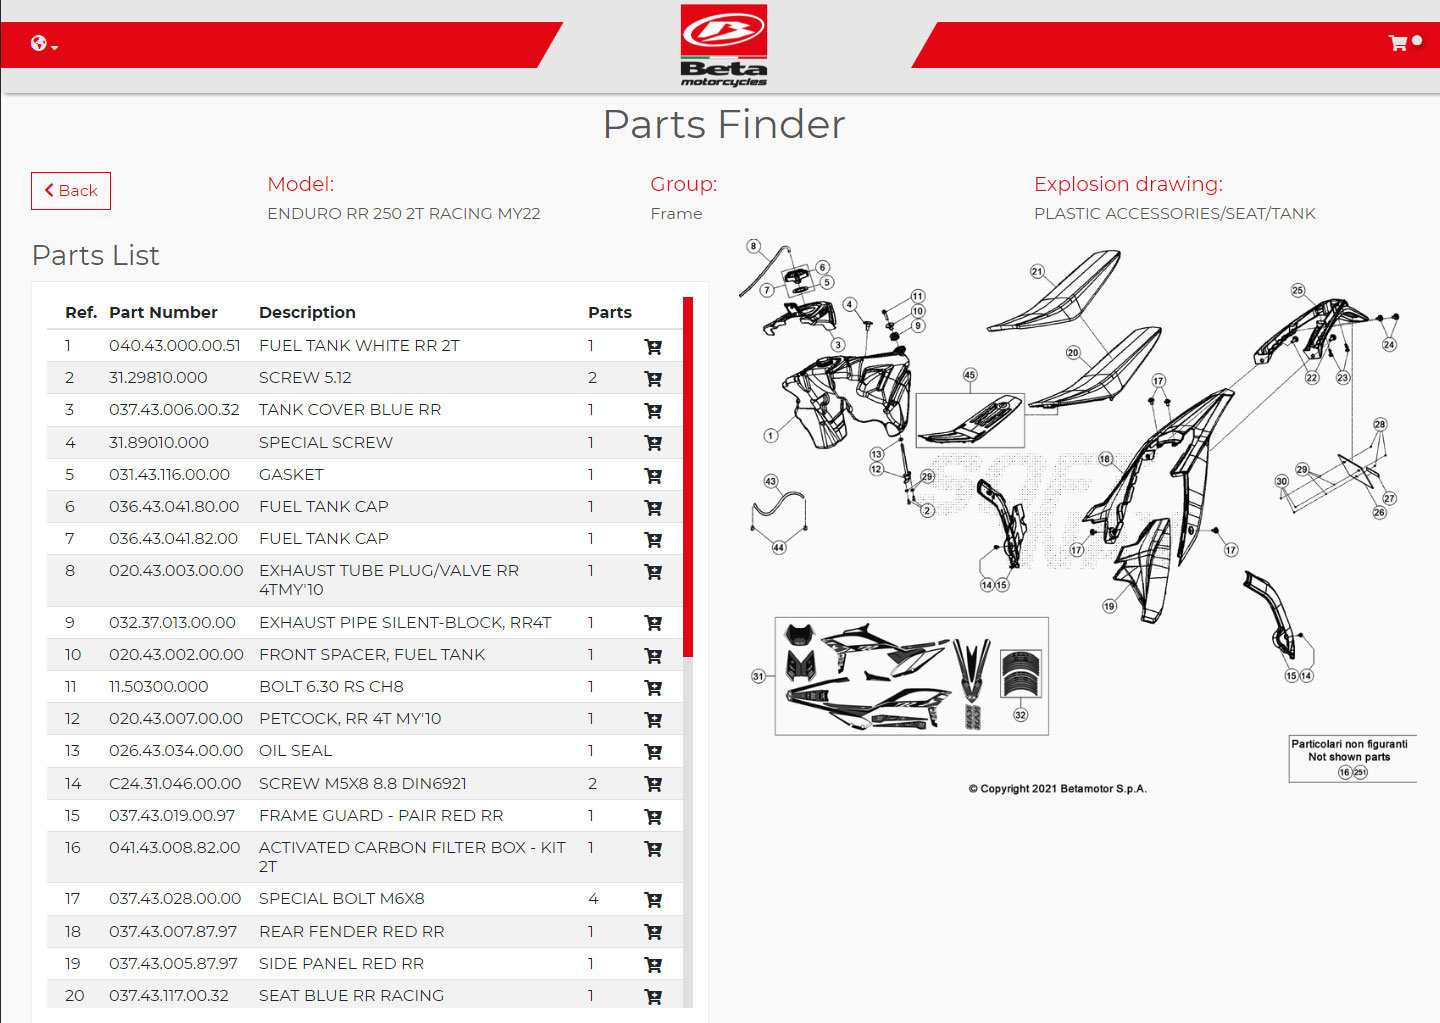Select part number 020.43.002.00.00
1440x1023 pixels.
point(176,655)
